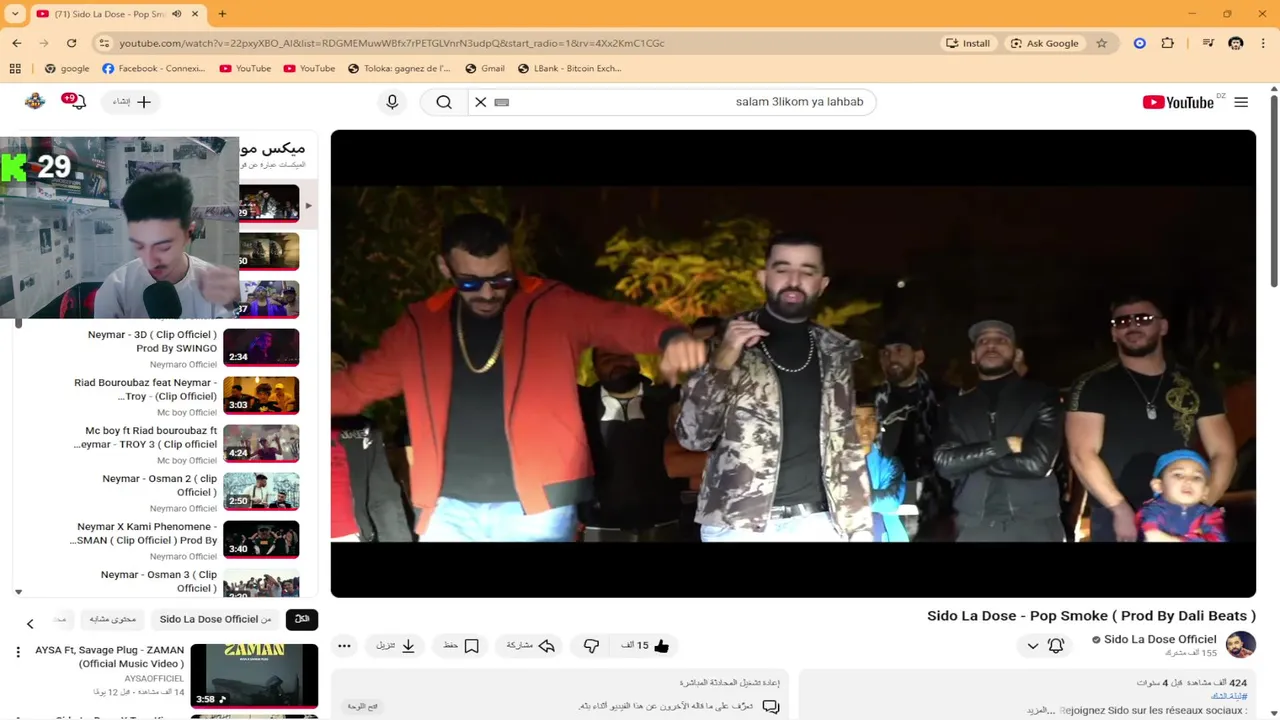Open the on-screen keyboard icon in search box
Screen dimensions: 1280x720
[502, 102]
